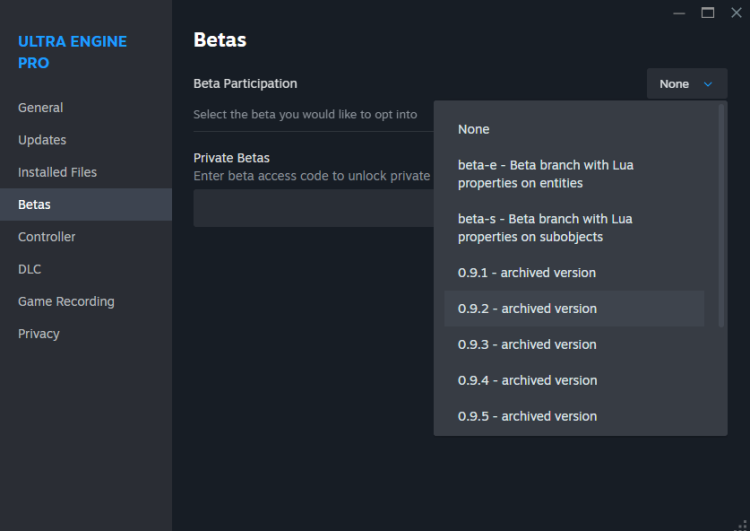Choose beta-s Lua properties on subobjects branch

tap(545, 228)
